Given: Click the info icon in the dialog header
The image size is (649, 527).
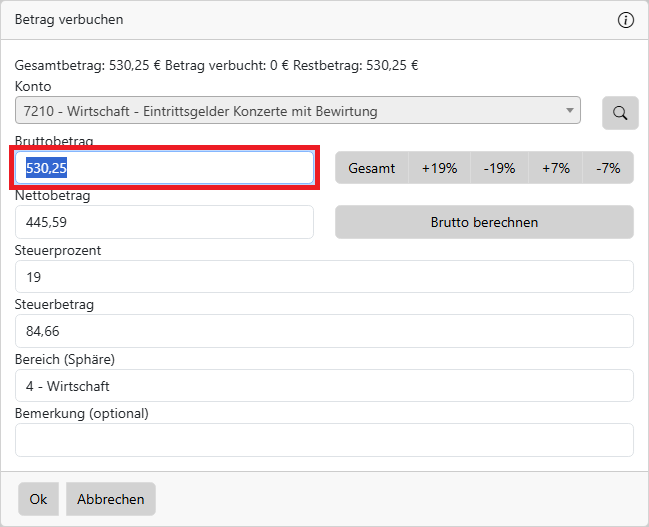Looking at the screenshot, I should click(x=626, y=20).
